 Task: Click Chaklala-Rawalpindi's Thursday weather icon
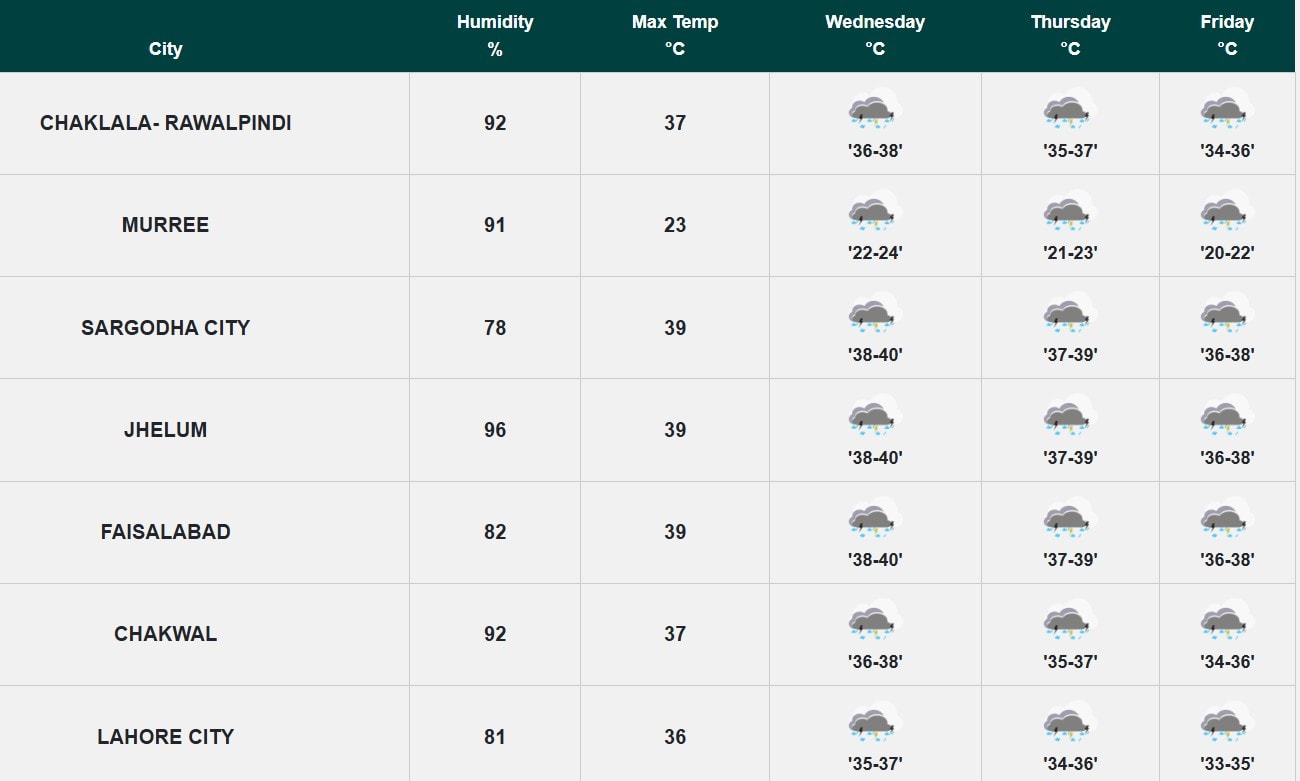click(x=1070, y=111)
